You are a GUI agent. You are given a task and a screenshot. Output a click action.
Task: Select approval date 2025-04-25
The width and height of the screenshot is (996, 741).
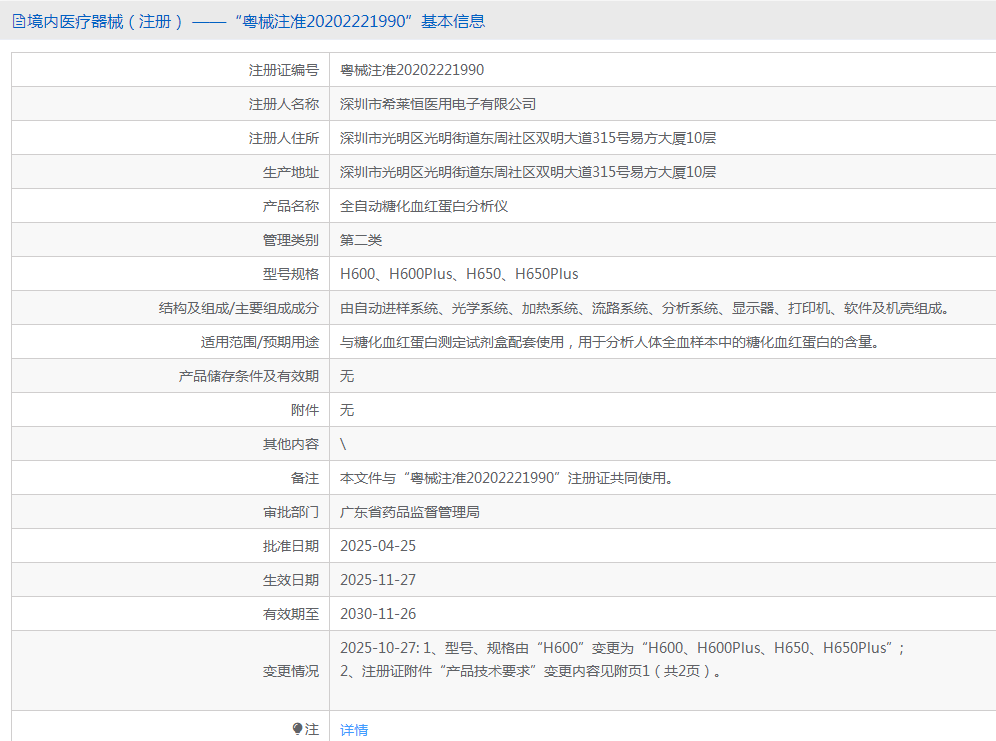[x=378, y=546]
